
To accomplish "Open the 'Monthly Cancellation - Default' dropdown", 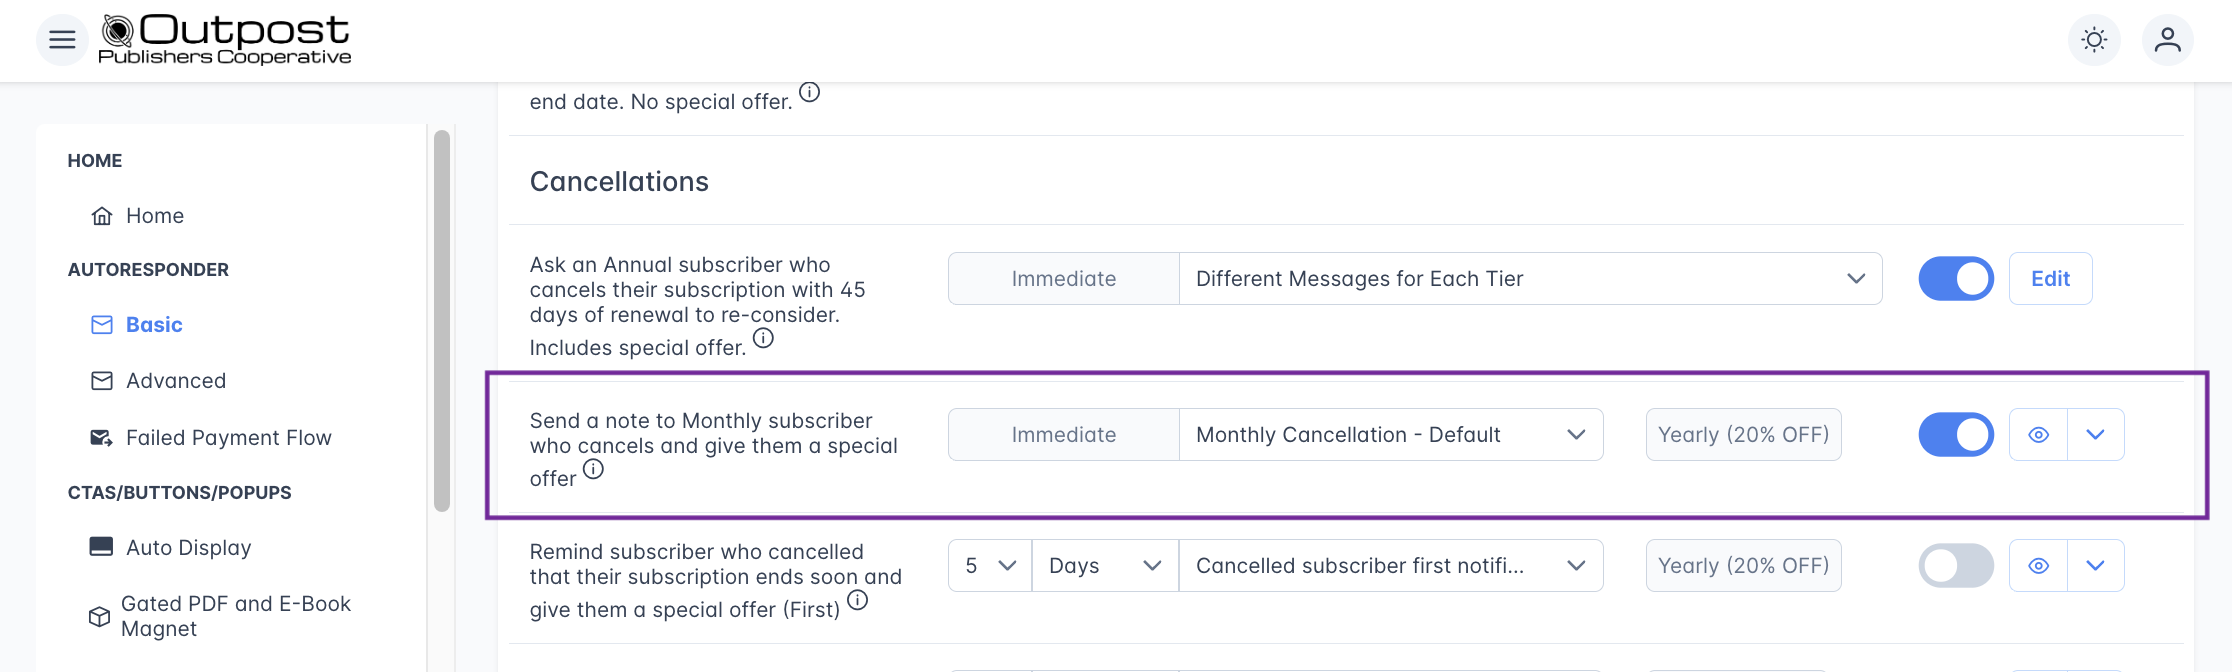I will [x=1390, y=435].
